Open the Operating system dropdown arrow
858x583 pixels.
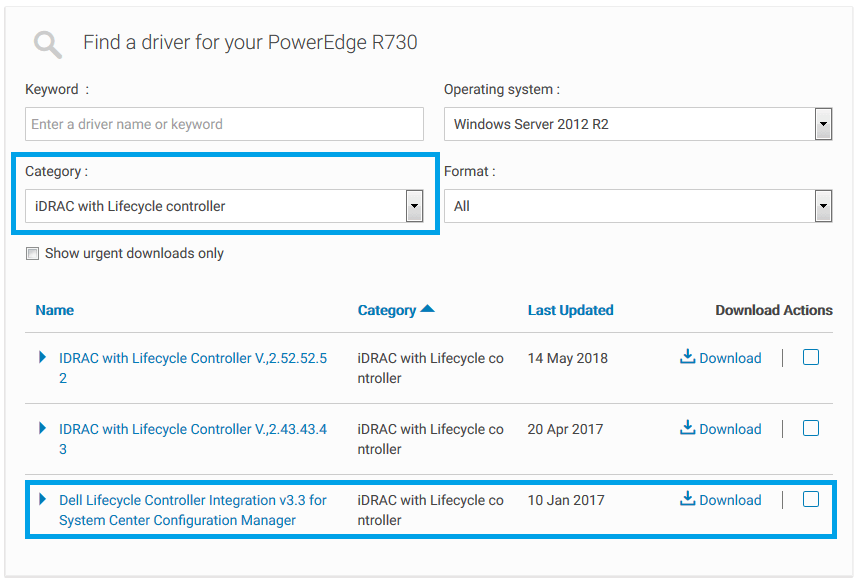click(x=823, y=123)
